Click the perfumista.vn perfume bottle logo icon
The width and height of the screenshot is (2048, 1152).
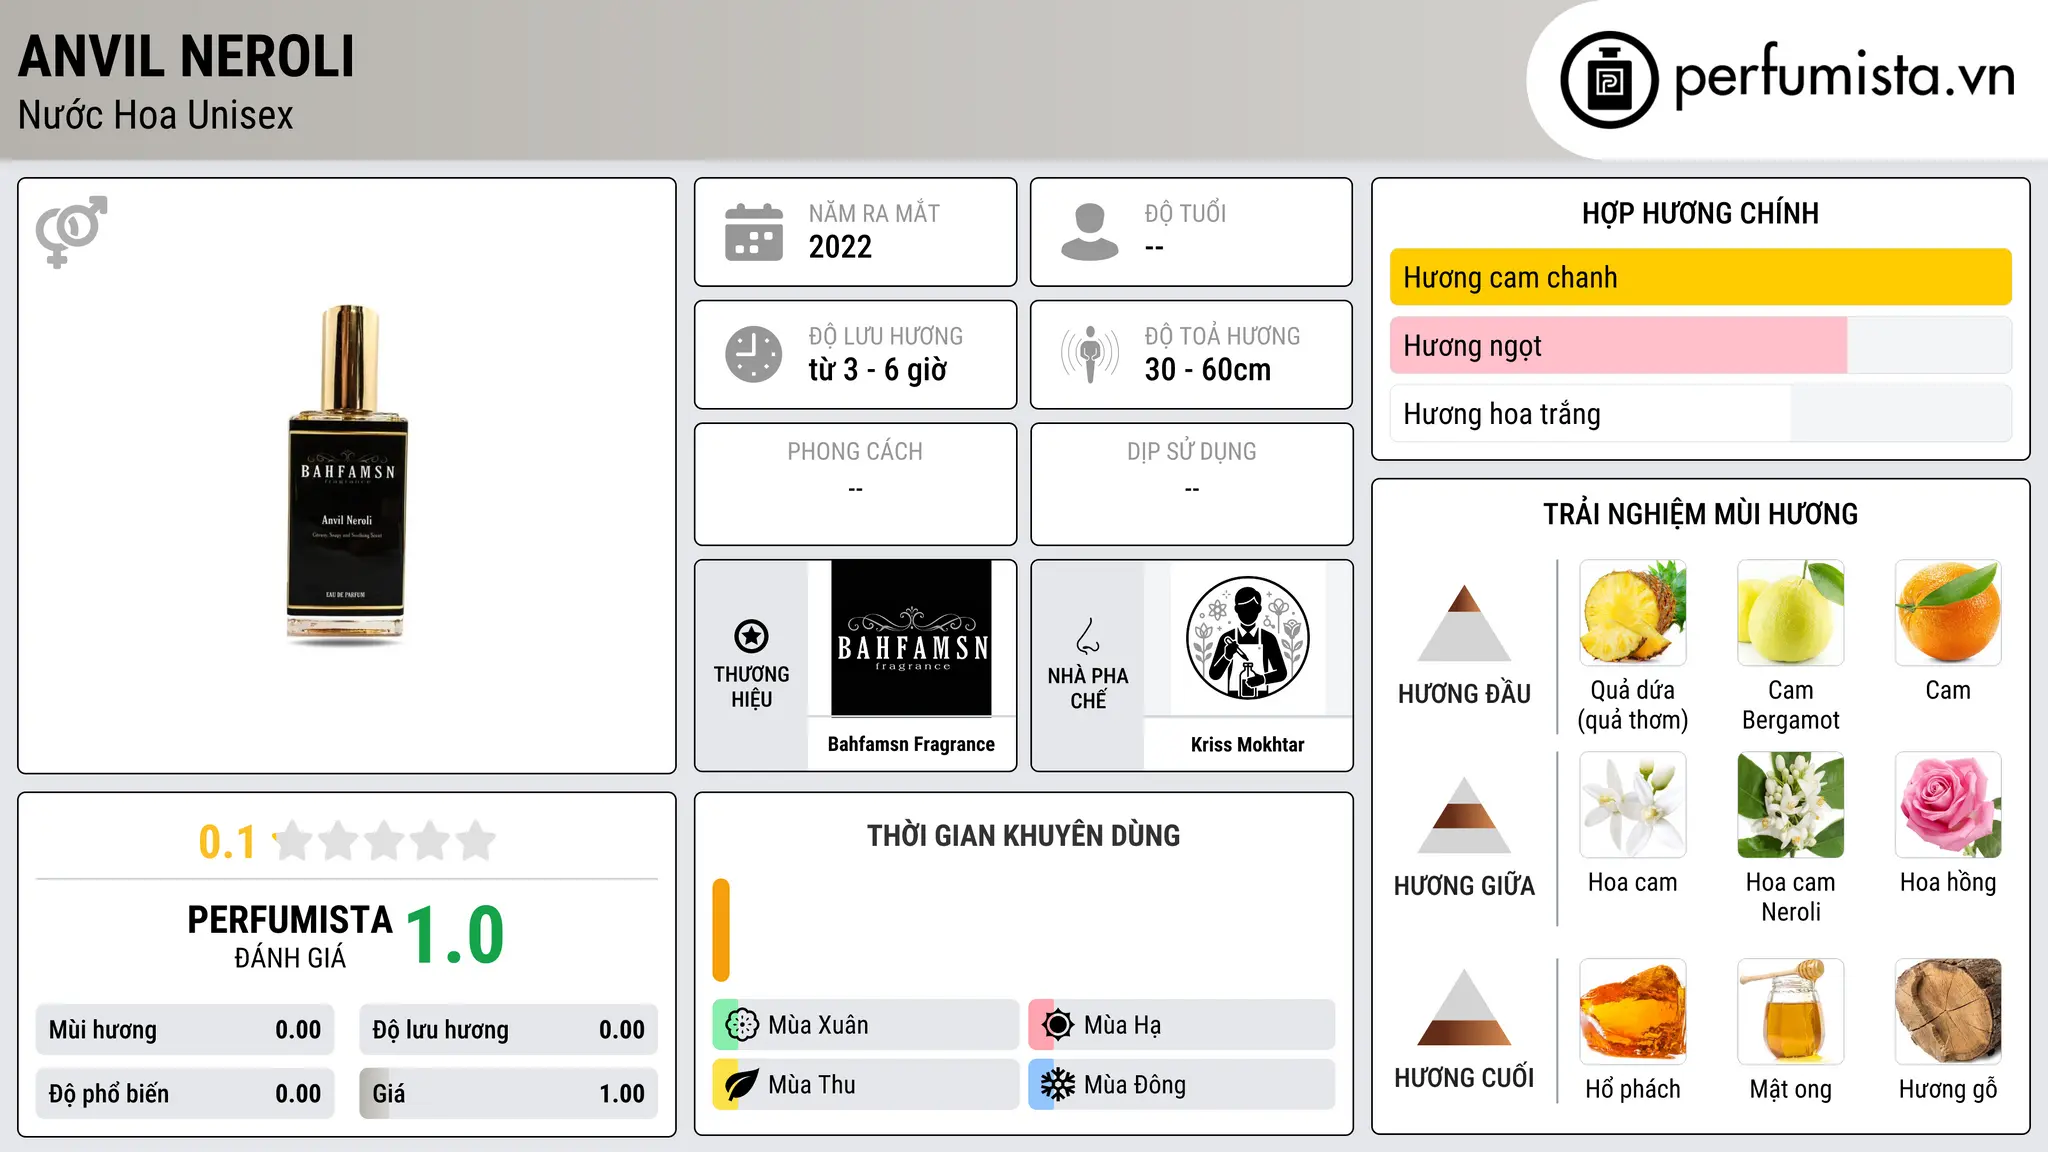click(x=1609, y=80)
